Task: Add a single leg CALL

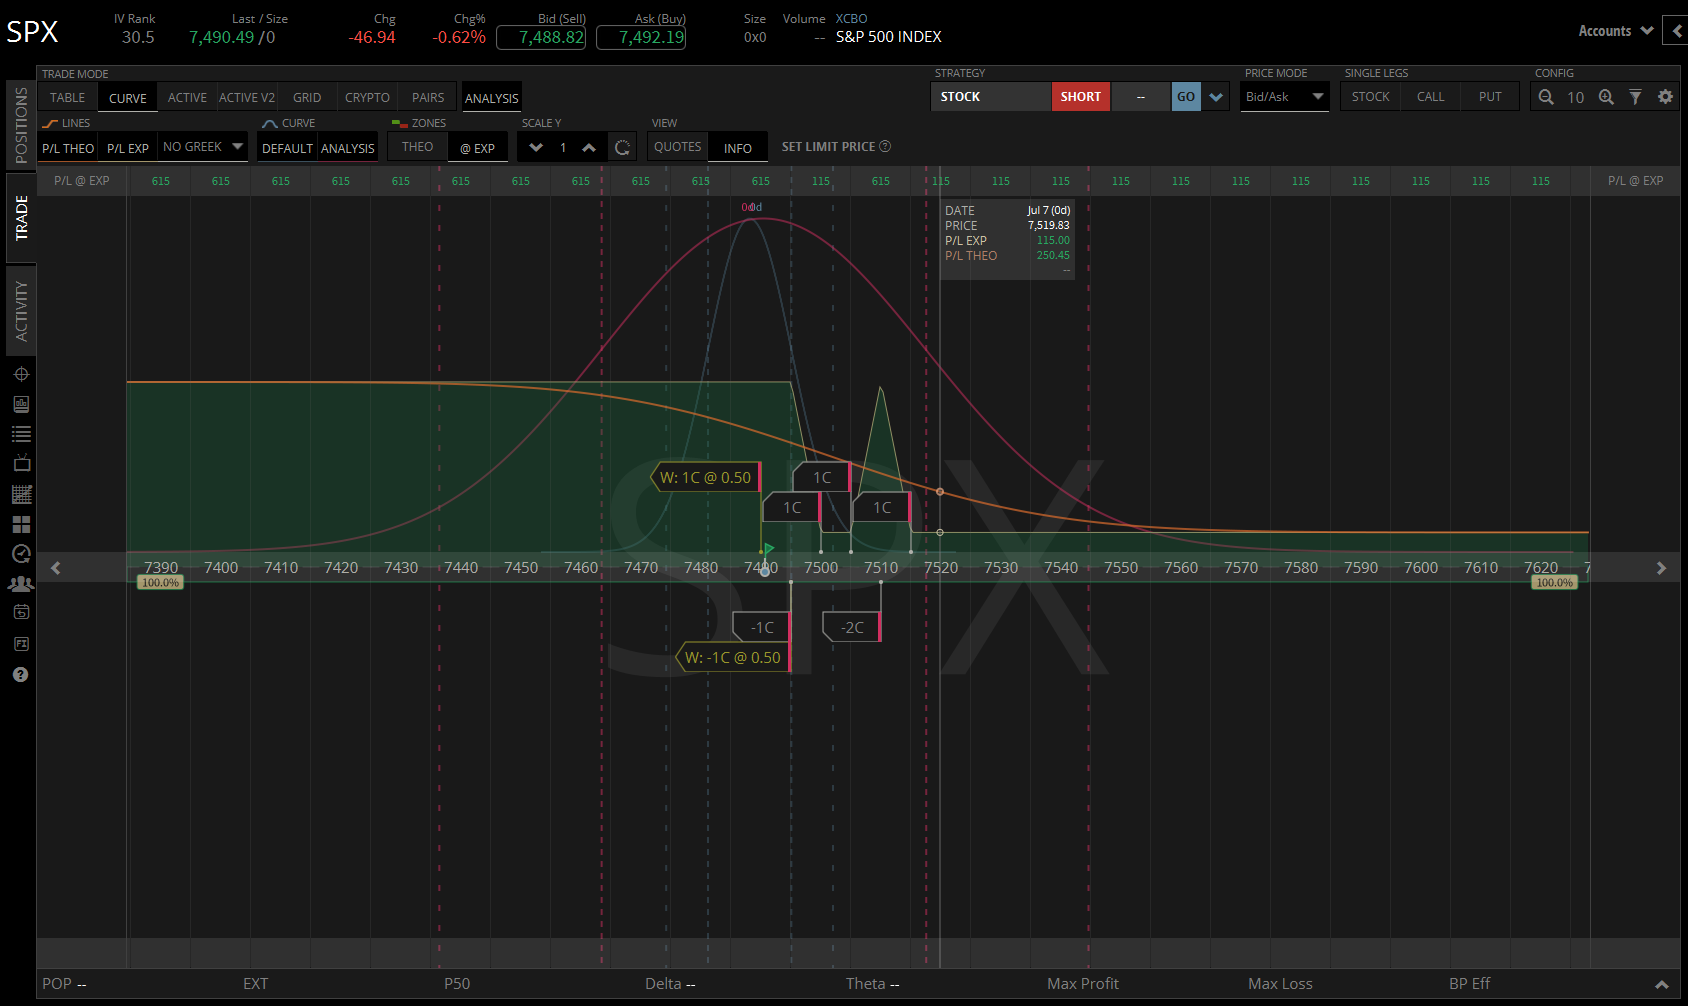Action: pyautogui.click(x=1430, y=97)
